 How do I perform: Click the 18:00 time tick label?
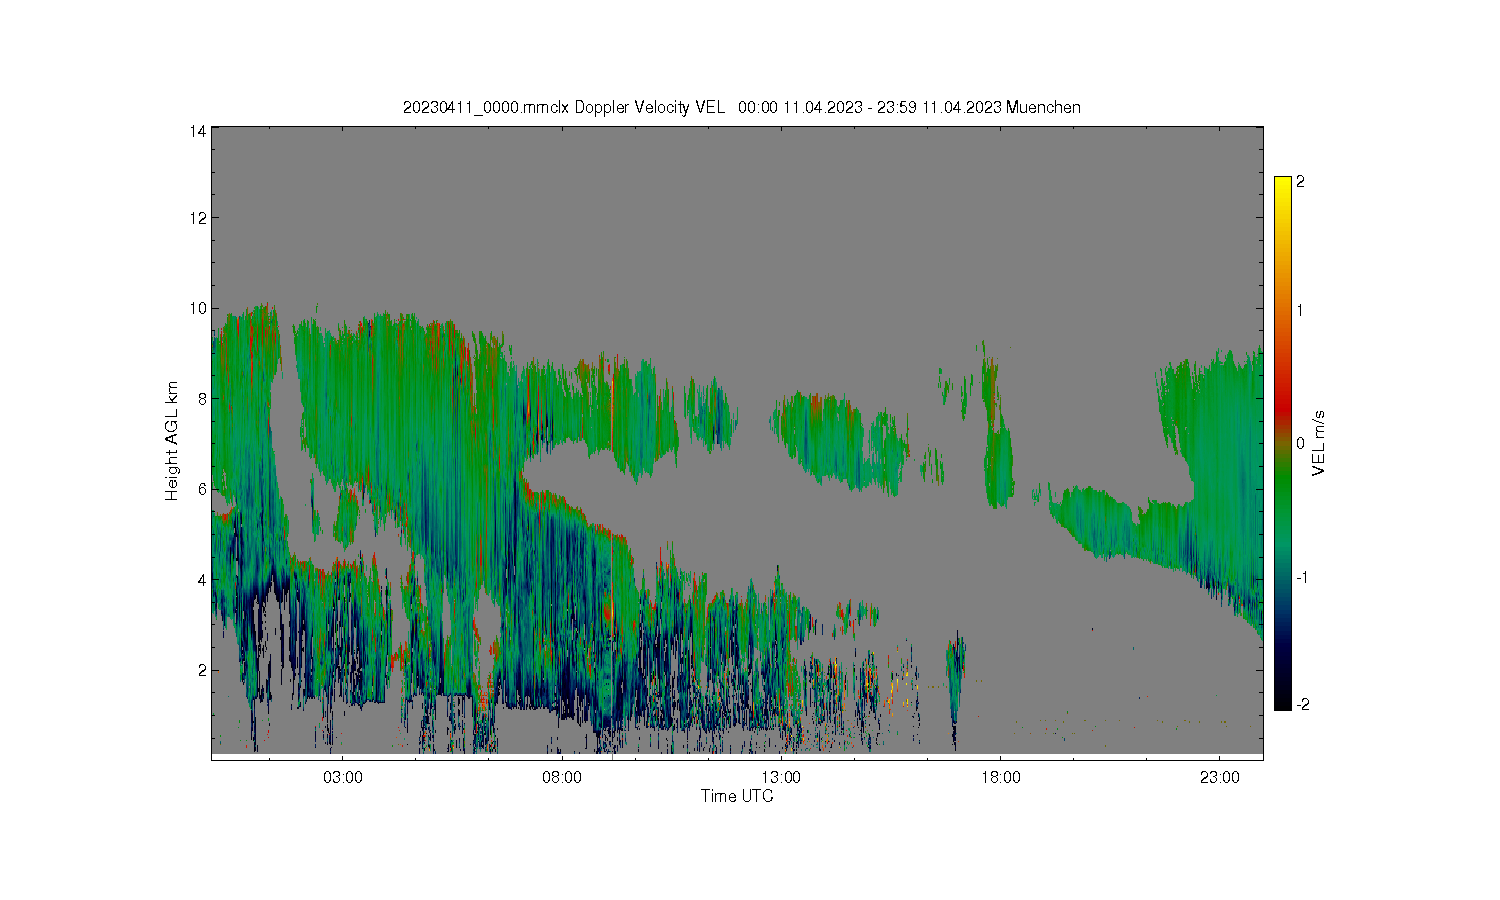point(1001,778)
